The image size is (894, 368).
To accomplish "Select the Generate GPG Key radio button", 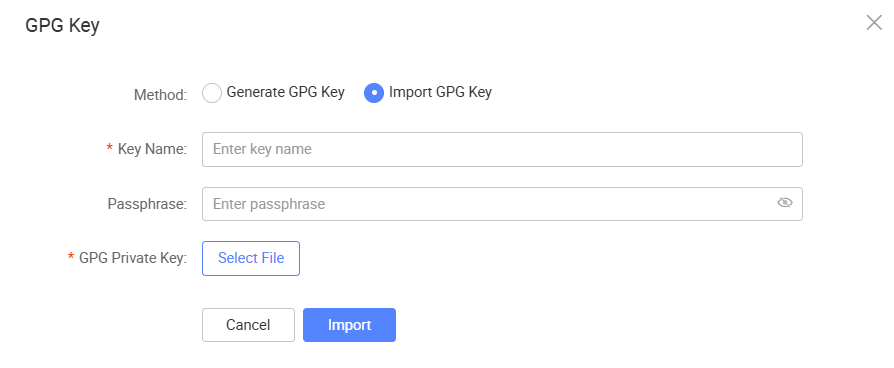I will (212, 94).
